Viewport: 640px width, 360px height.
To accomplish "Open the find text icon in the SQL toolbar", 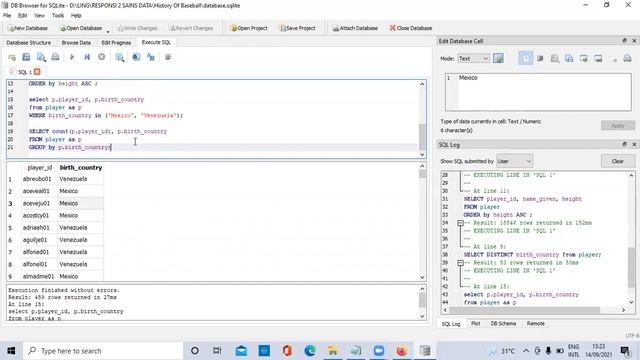I will tap(136, 57).
